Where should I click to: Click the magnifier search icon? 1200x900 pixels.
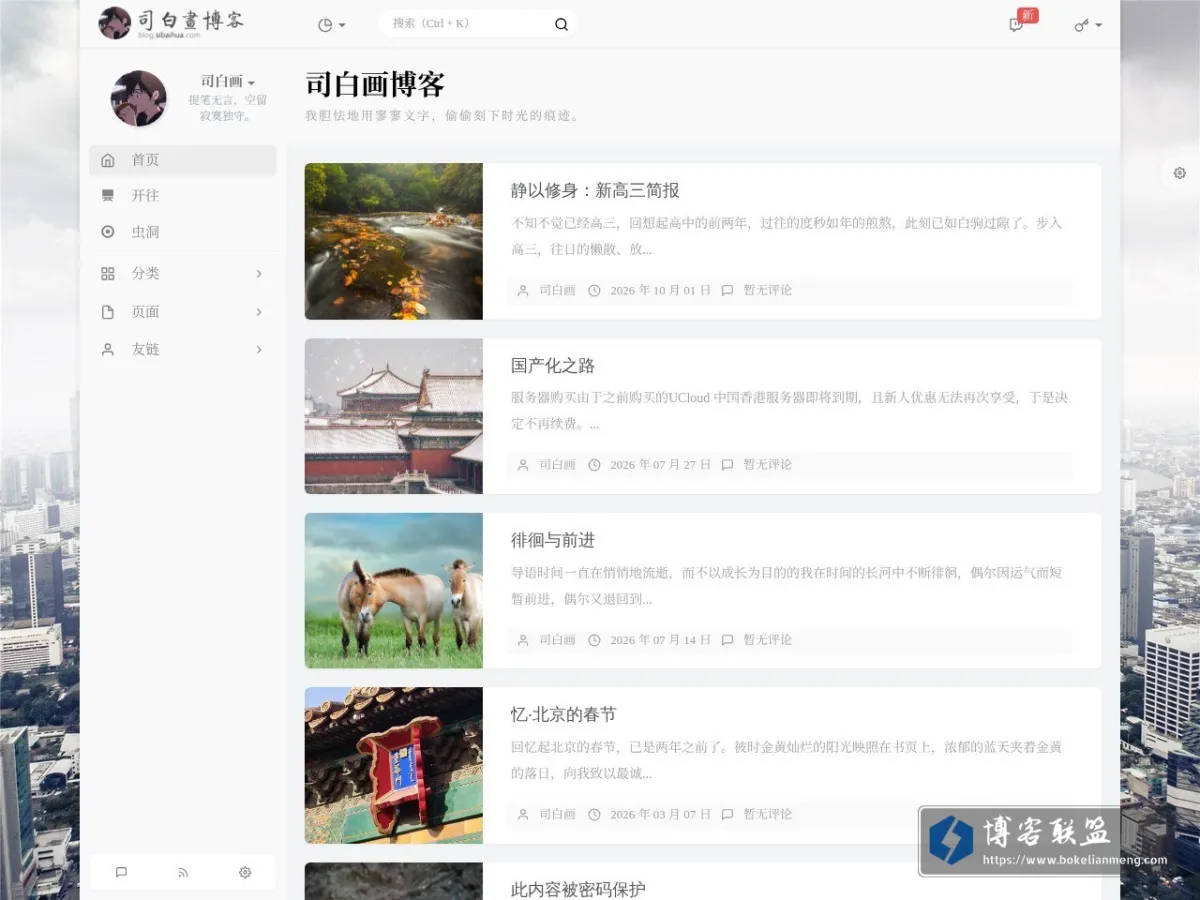(x=561, y=24)
